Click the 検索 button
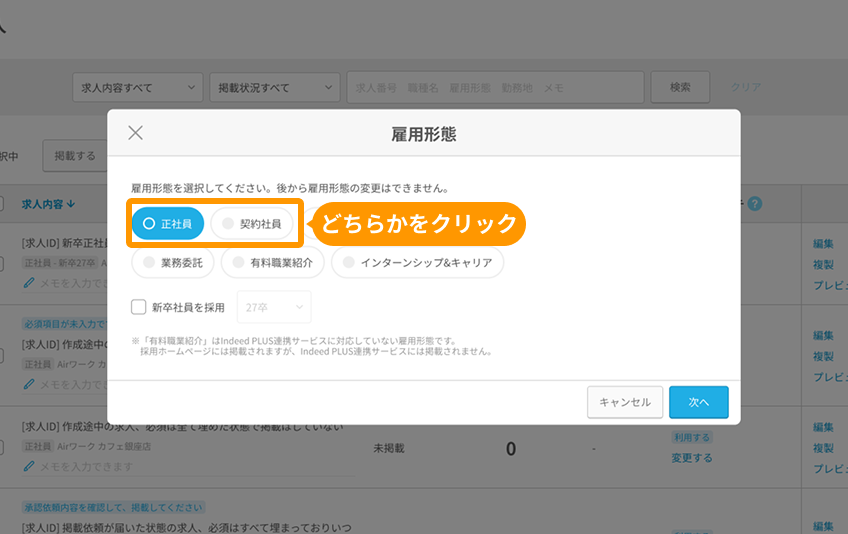 coord(680,87)
